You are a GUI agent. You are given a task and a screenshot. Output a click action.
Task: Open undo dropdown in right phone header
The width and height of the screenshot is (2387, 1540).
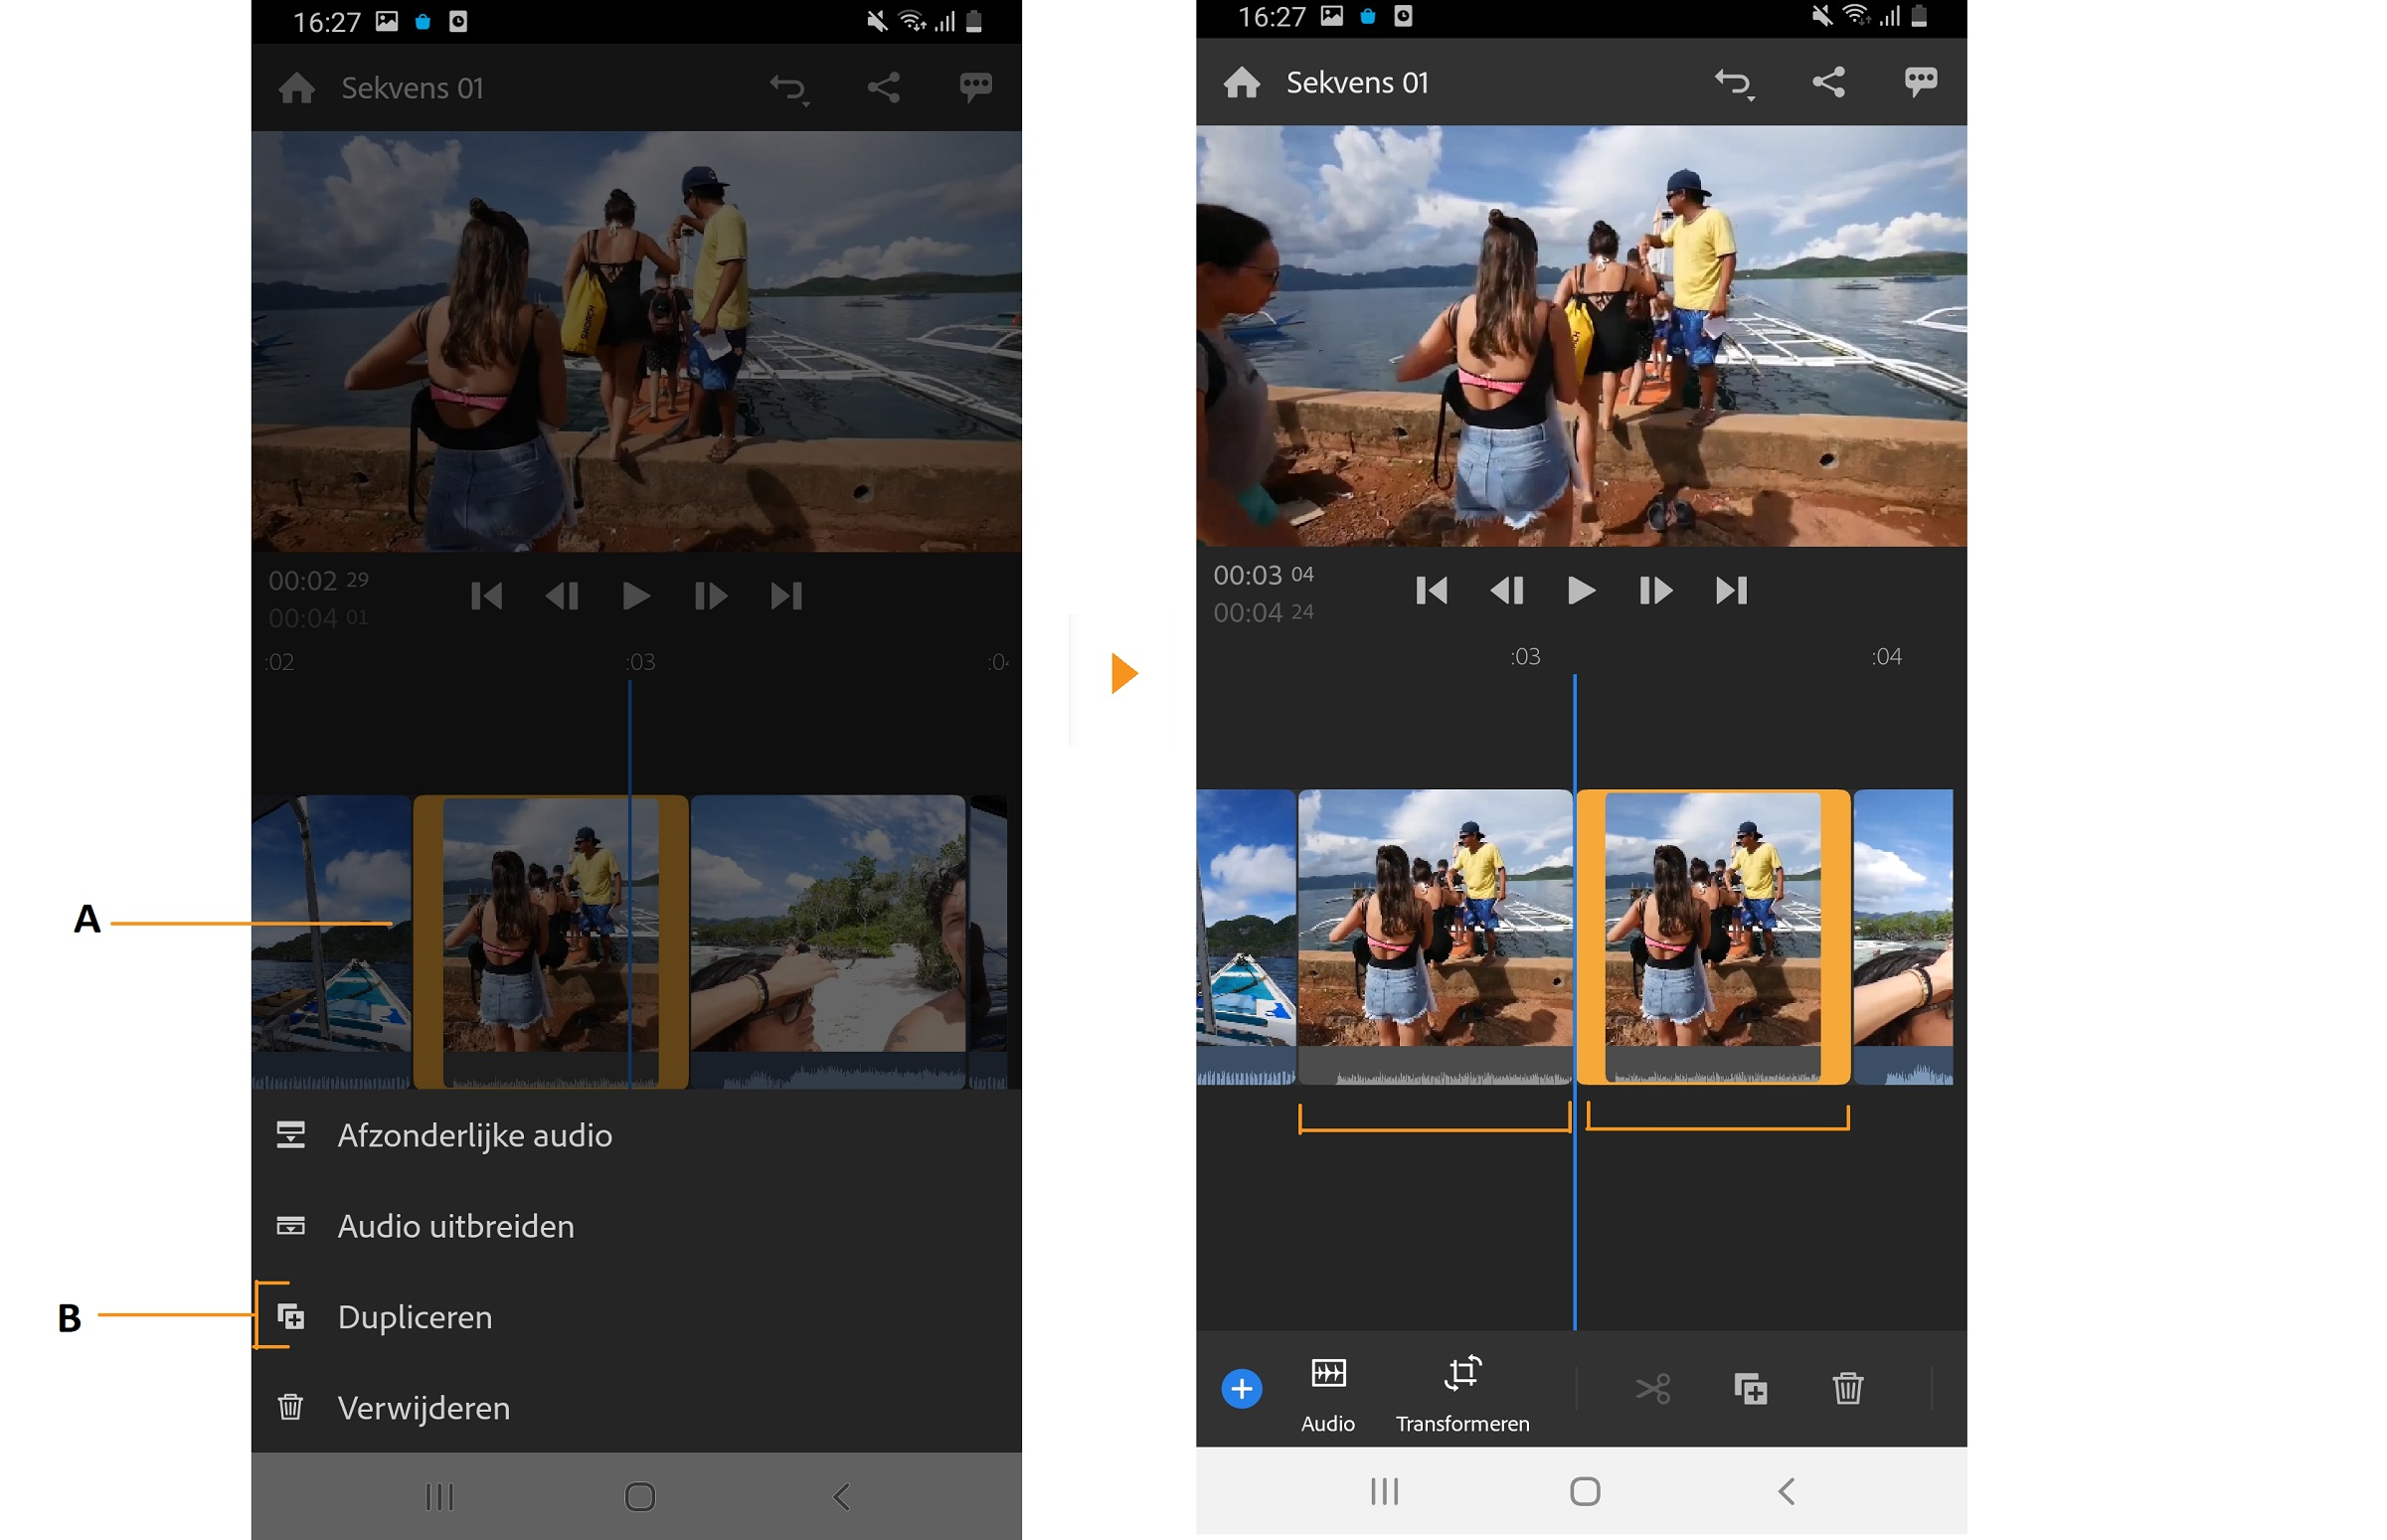[x=1733, y=83]
